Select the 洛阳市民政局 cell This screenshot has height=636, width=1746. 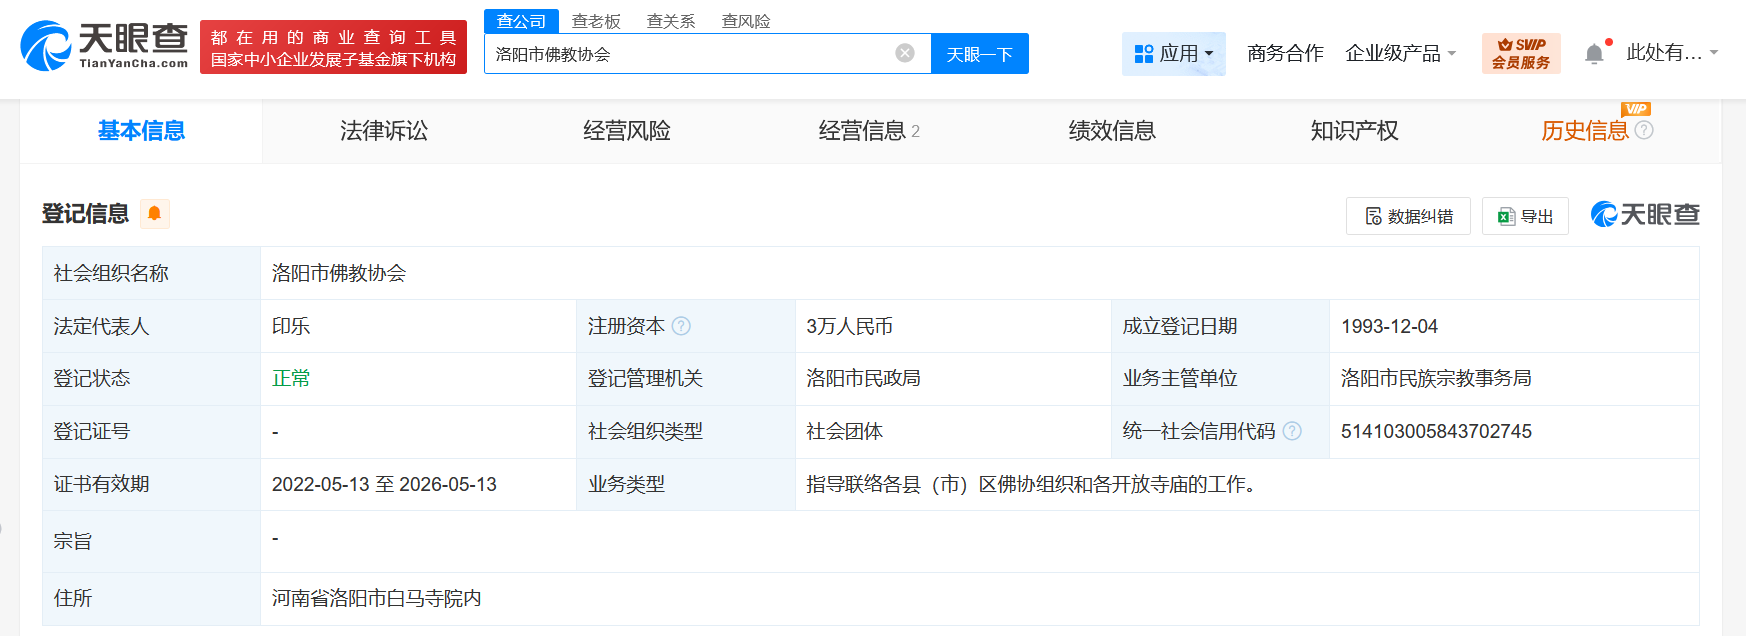pyautogui.click(x=864, y=378)
